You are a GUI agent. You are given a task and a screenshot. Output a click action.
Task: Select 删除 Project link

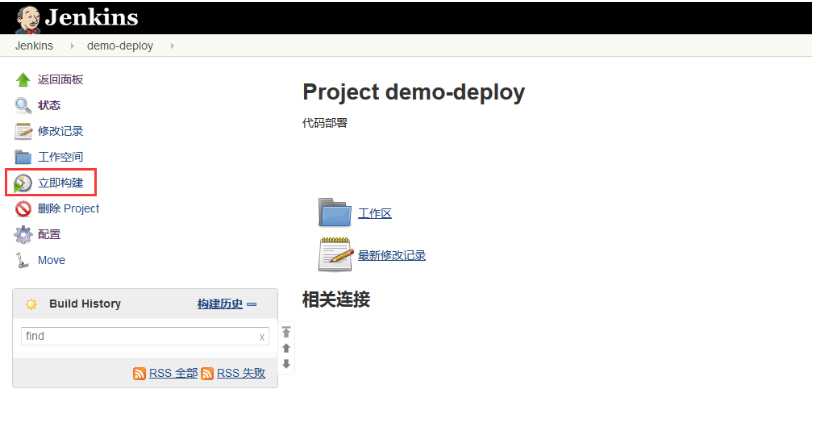click(x=68, y=209)
